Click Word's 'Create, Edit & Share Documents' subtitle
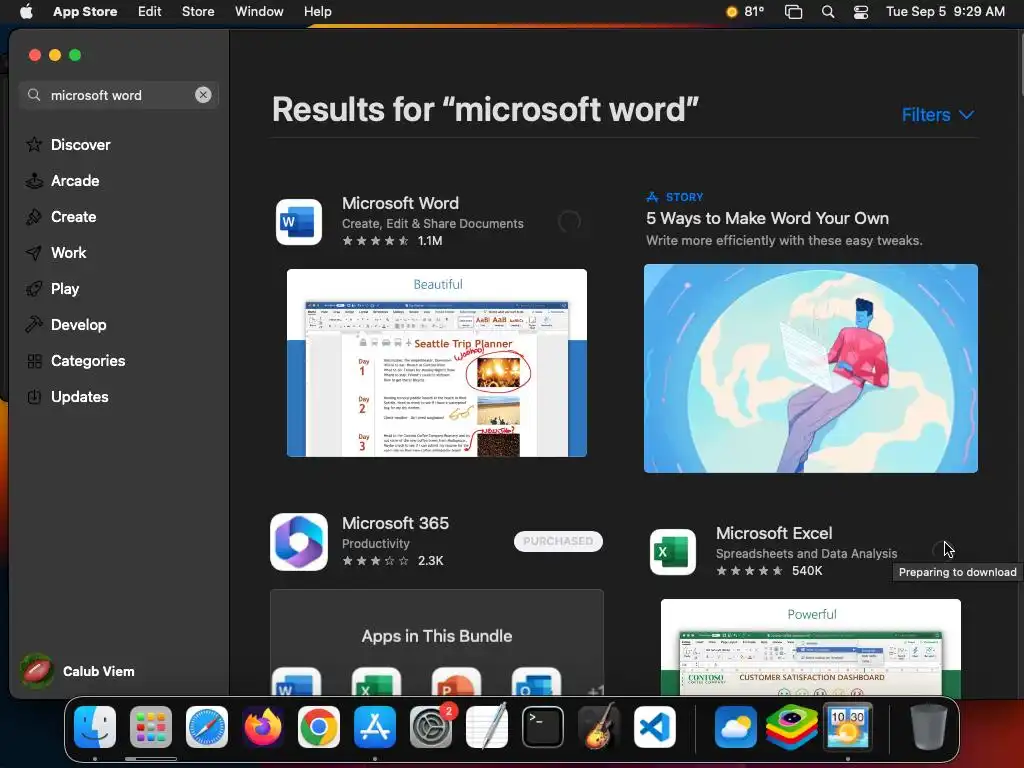The height and width of the screenshot is (768, 1024). click(x=432, y=223)
